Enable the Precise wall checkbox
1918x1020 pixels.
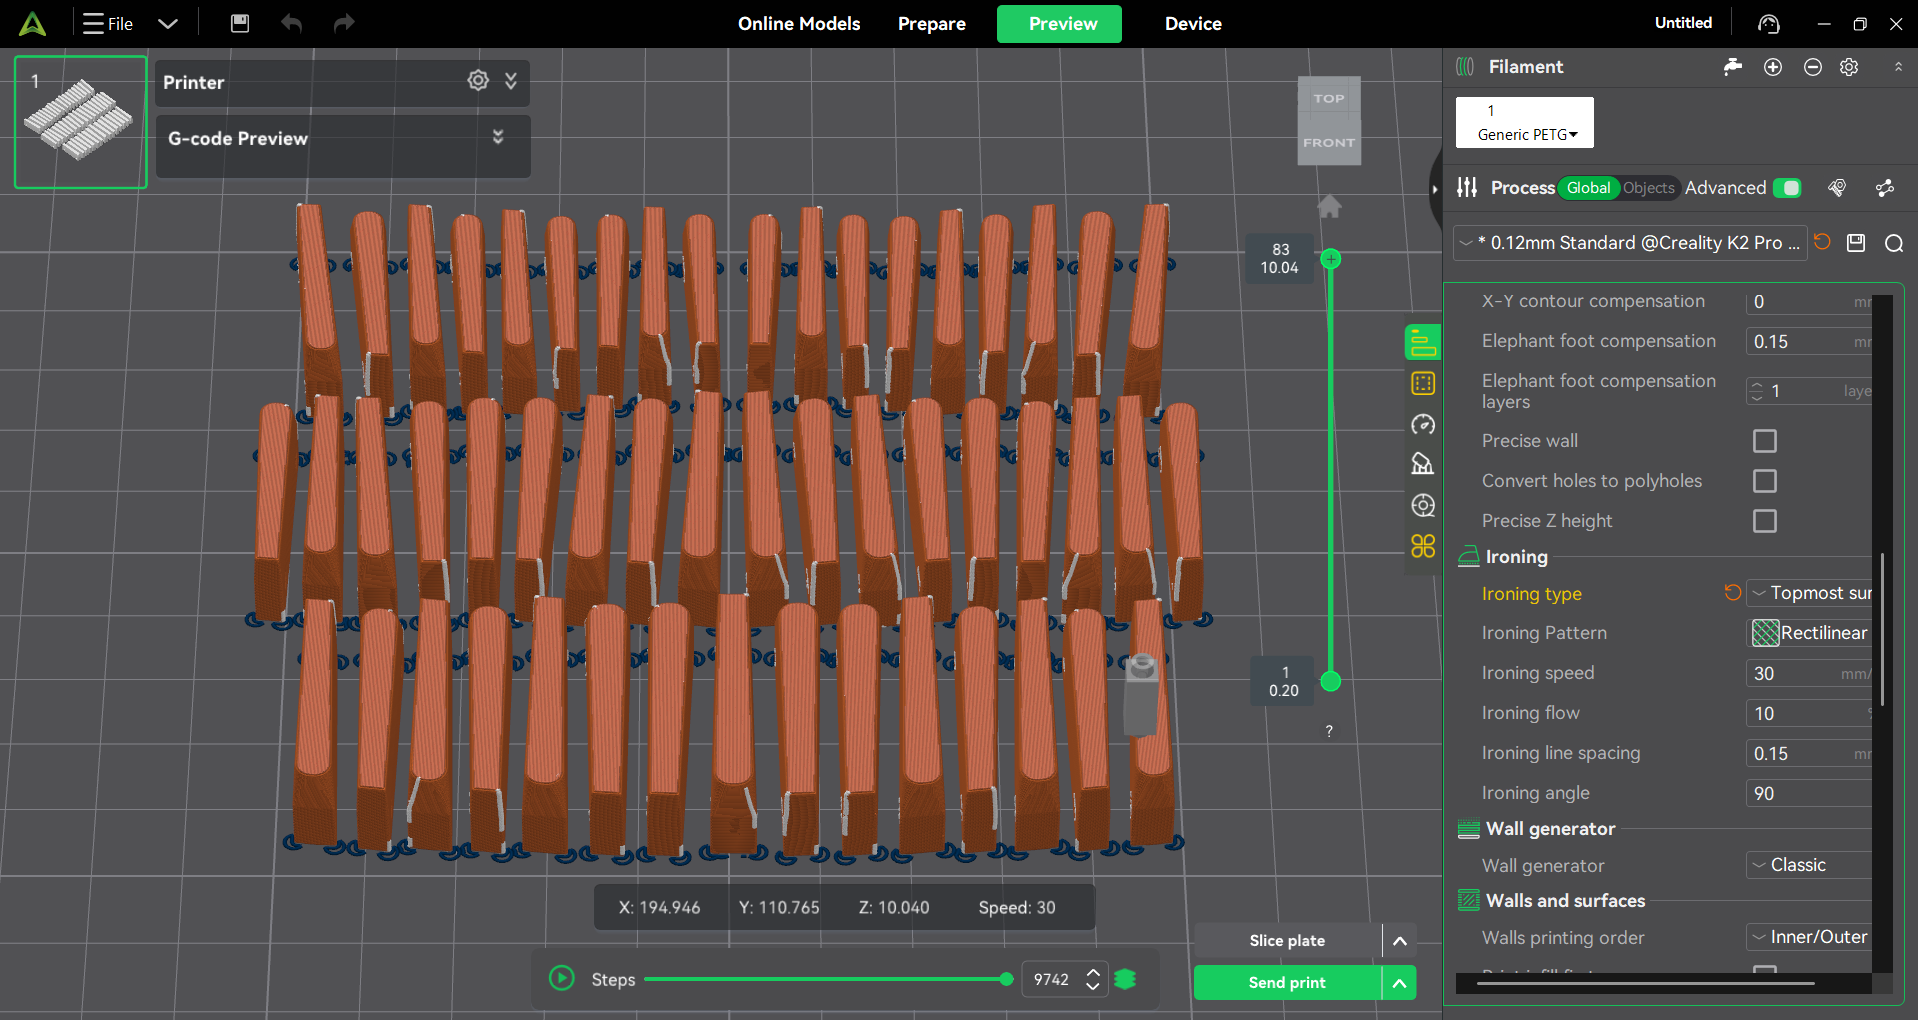(x=1765, y=441)
